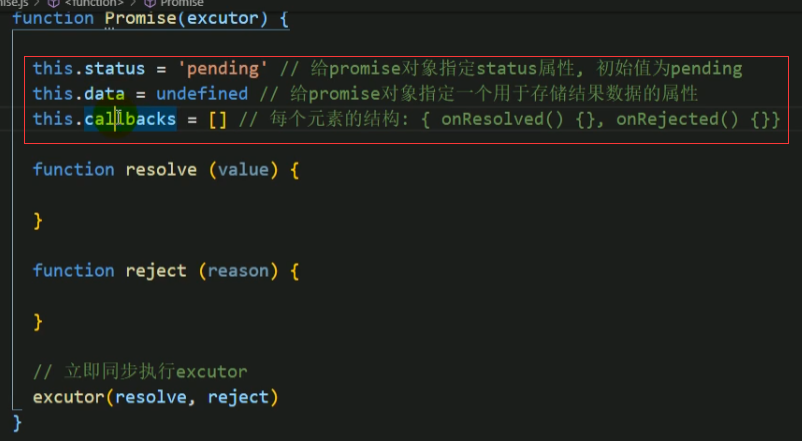Click the reason parameter of reject
This screenshot has width=802, height=441.
pyautogui.click(x=238, y=271)
